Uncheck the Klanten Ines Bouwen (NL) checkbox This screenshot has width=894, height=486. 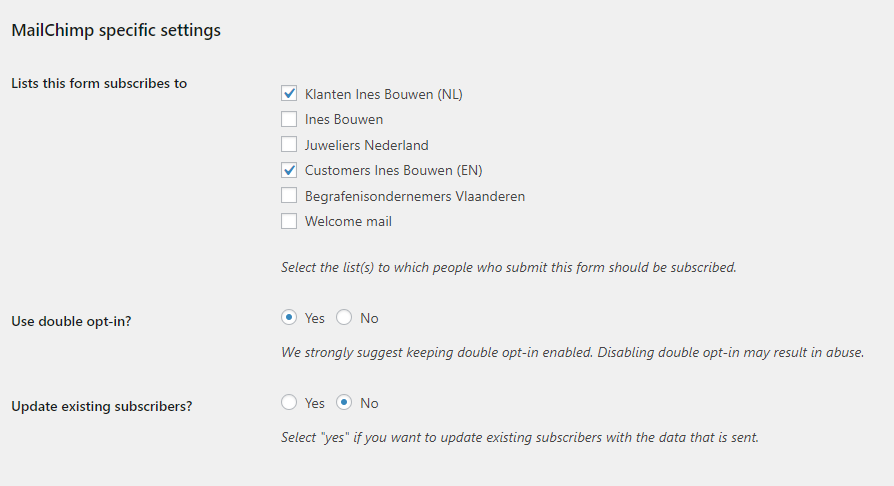point(289,94)
